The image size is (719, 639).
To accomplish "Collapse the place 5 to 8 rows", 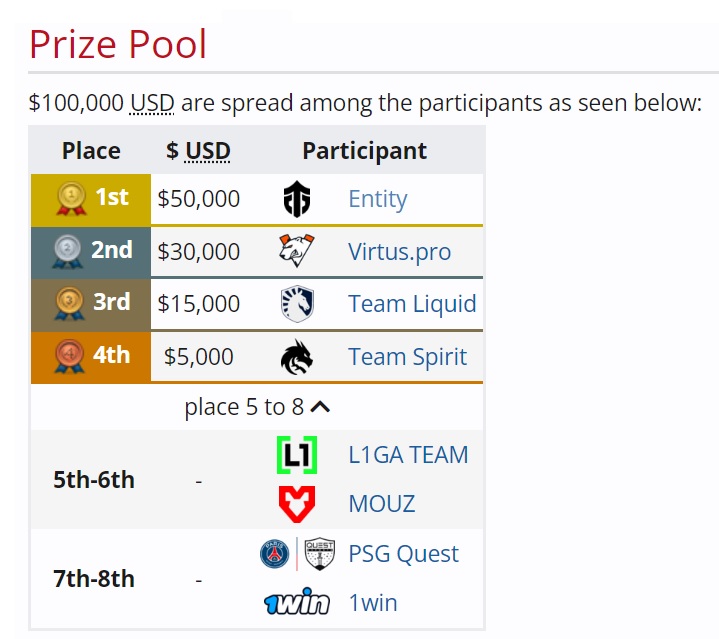I will point(321,407).
